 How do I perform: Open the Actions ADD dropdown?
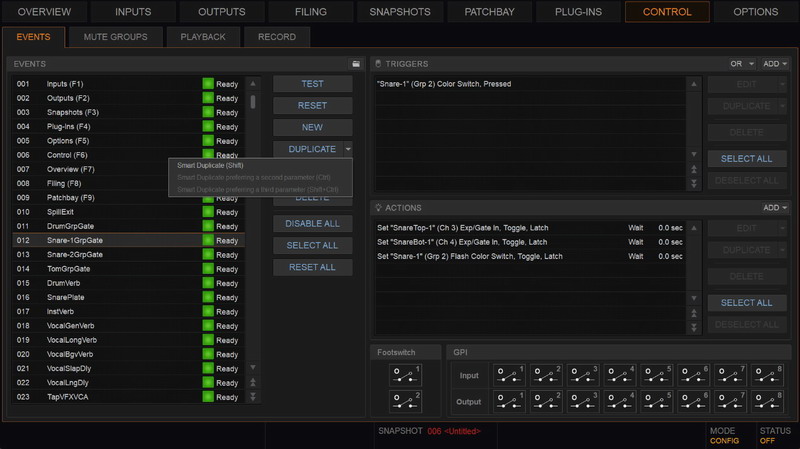[771, 208]
